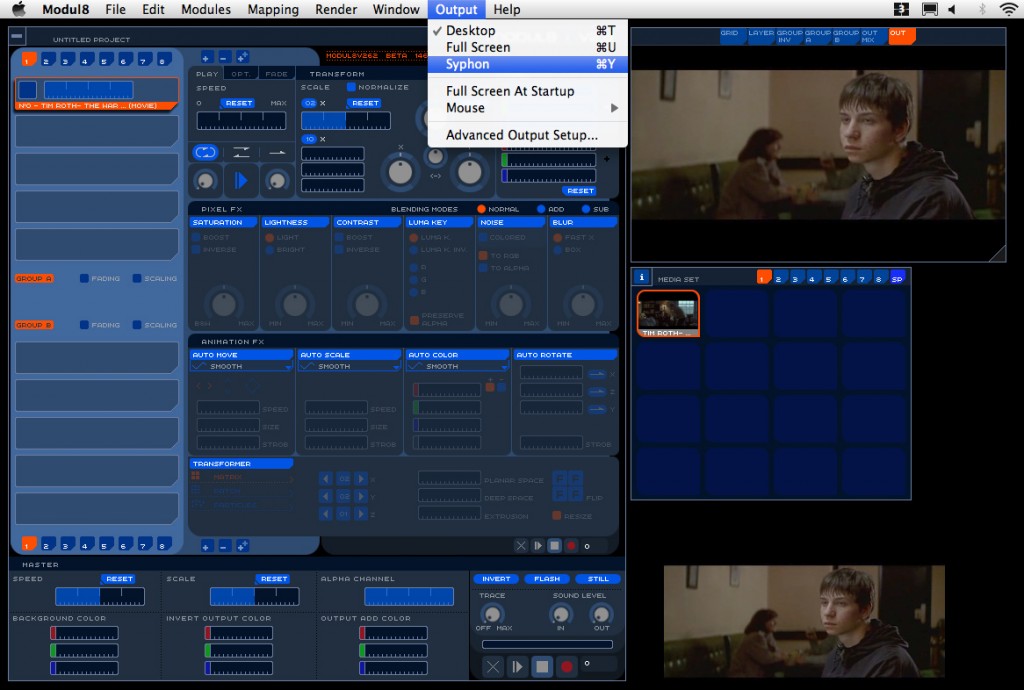This screenshot has height=690, width=1024.
Task: Click the top duplicate-layer double-plus icon
Action: point(242,57)
